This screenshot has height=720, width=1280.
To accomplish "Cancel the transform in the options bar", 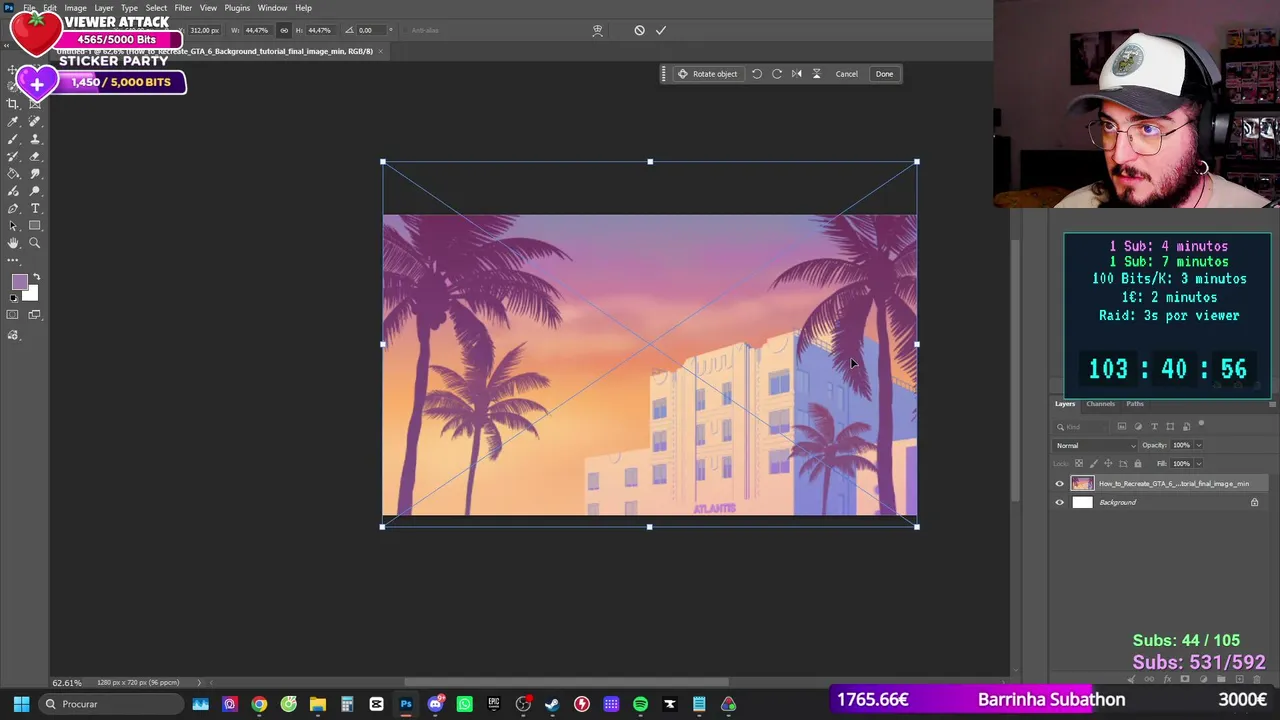I will pos(640,30).
